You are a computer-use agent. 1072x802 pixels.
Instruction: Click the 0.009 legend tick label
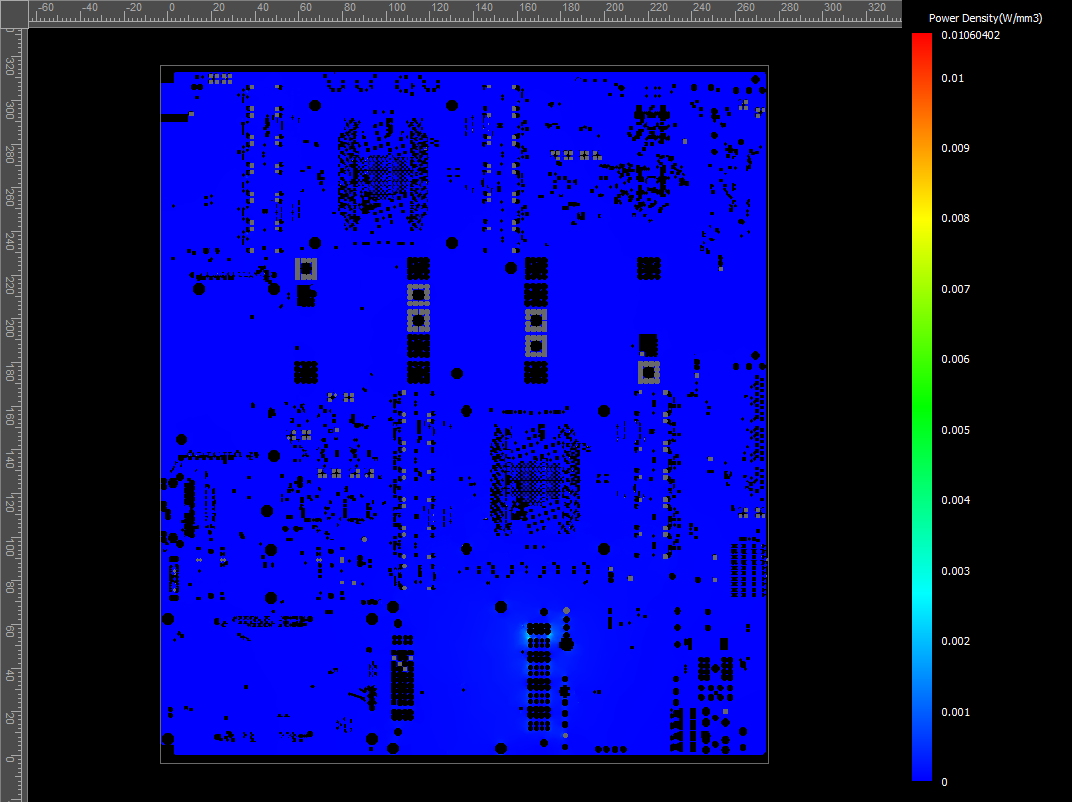pyautogui.click(x=955, y=148)
